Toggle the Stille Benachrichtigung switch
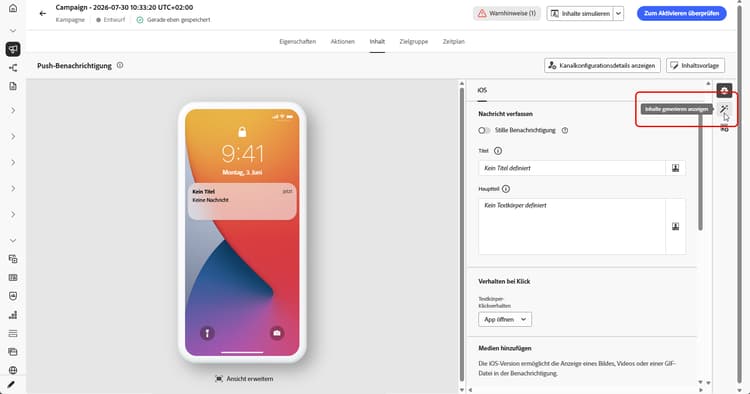Screen dimensions: 750x394 [x=484, y=130]
